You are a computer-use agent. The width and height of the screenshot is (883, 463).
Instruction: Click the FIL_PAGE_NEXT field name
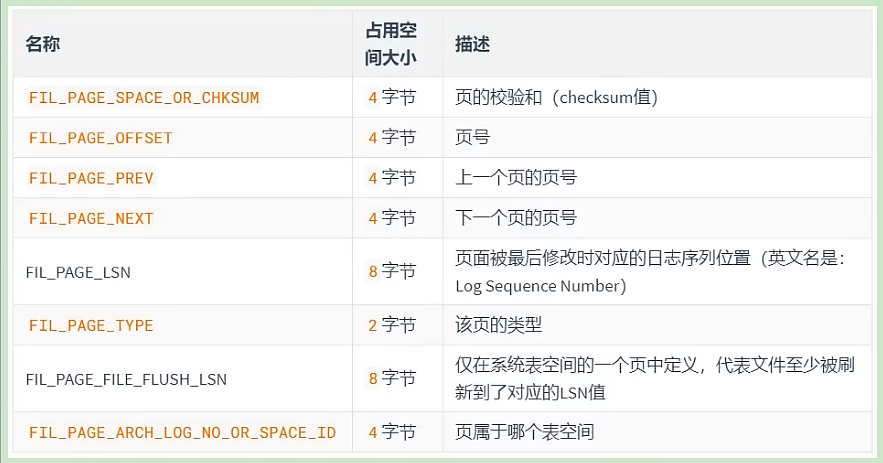tap(91, 219)
